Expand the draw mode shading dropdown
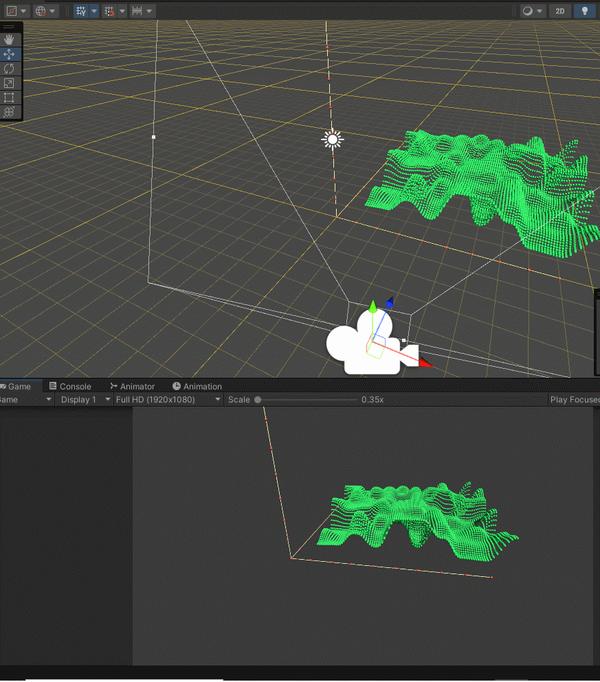The width and height of the screenshot is (600, 682). coord(533,11)
